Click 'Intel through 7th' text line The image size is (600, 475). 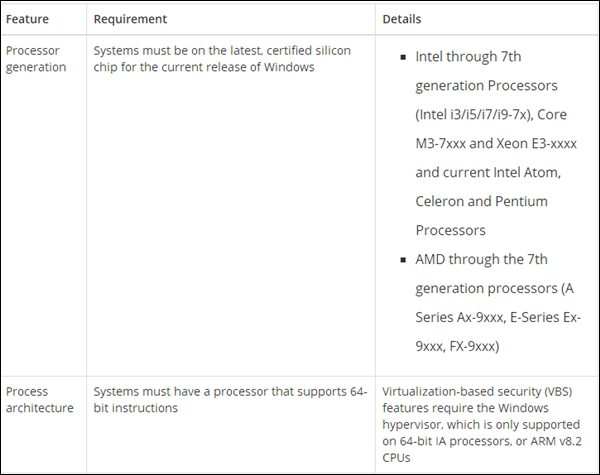tap(468, 57)
